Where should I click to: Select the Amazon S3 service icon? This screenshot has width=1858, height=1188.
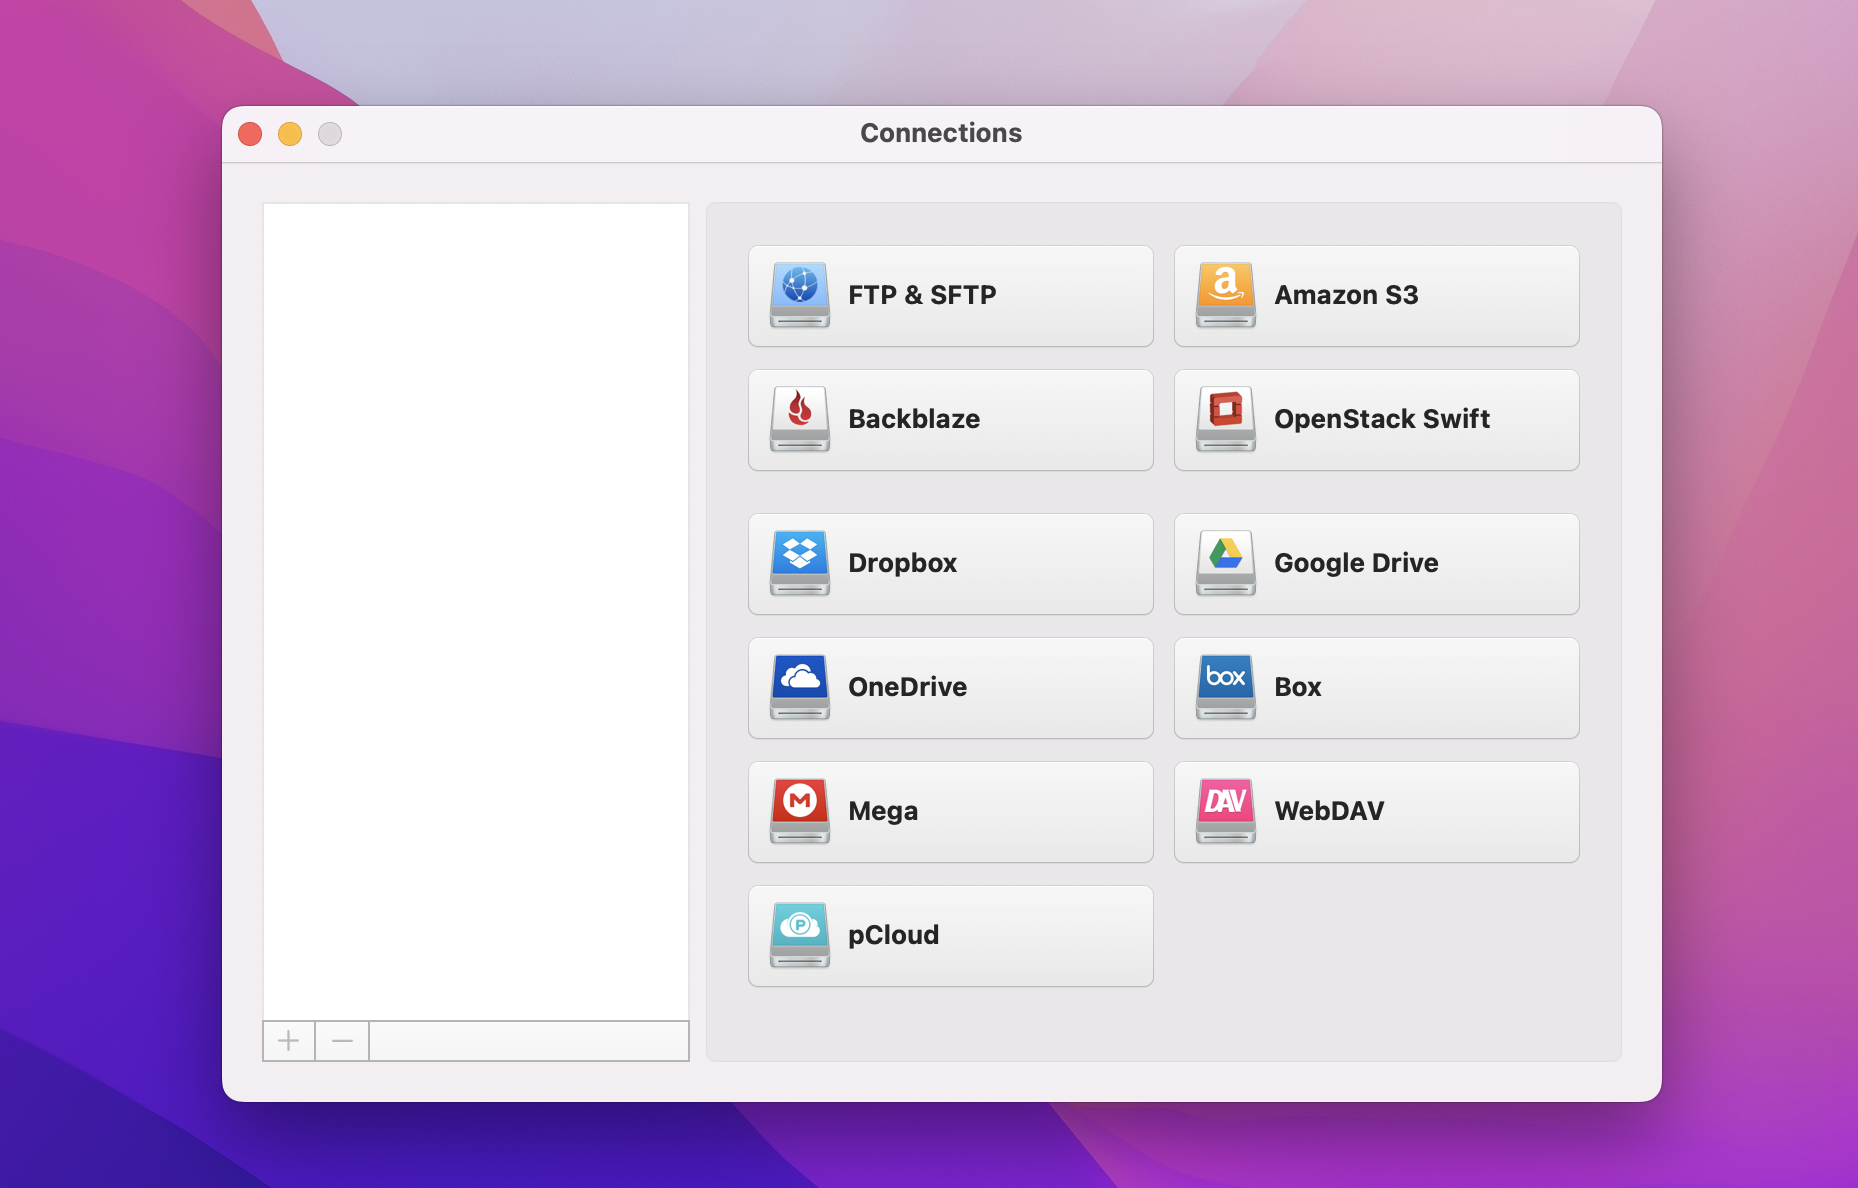(1224, 295)
